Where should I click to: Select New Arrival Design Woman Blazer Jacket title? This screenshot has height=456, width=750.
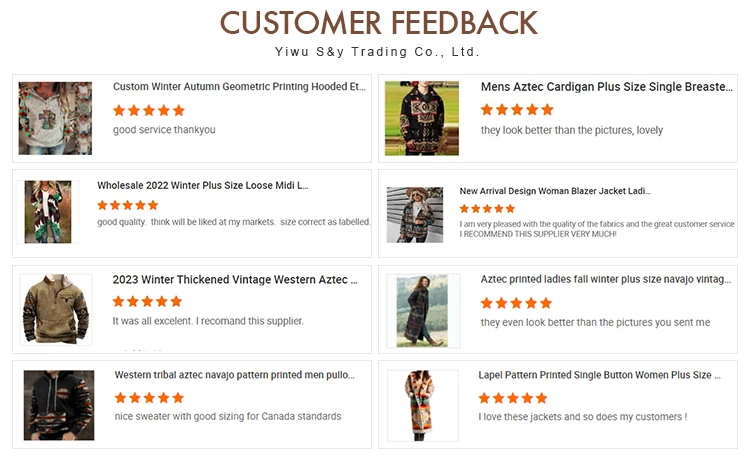click(555, 191)
